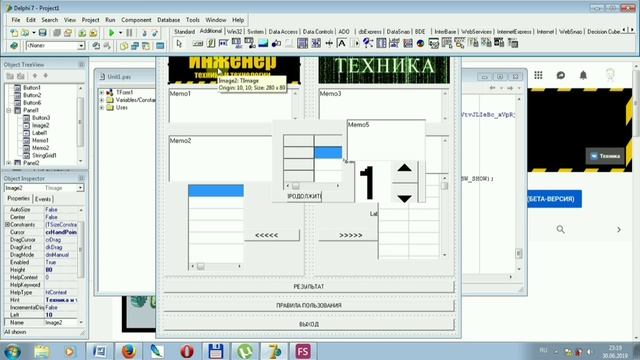Click apps grid icon in browser window
640x360 pixels.
[538, 75]
